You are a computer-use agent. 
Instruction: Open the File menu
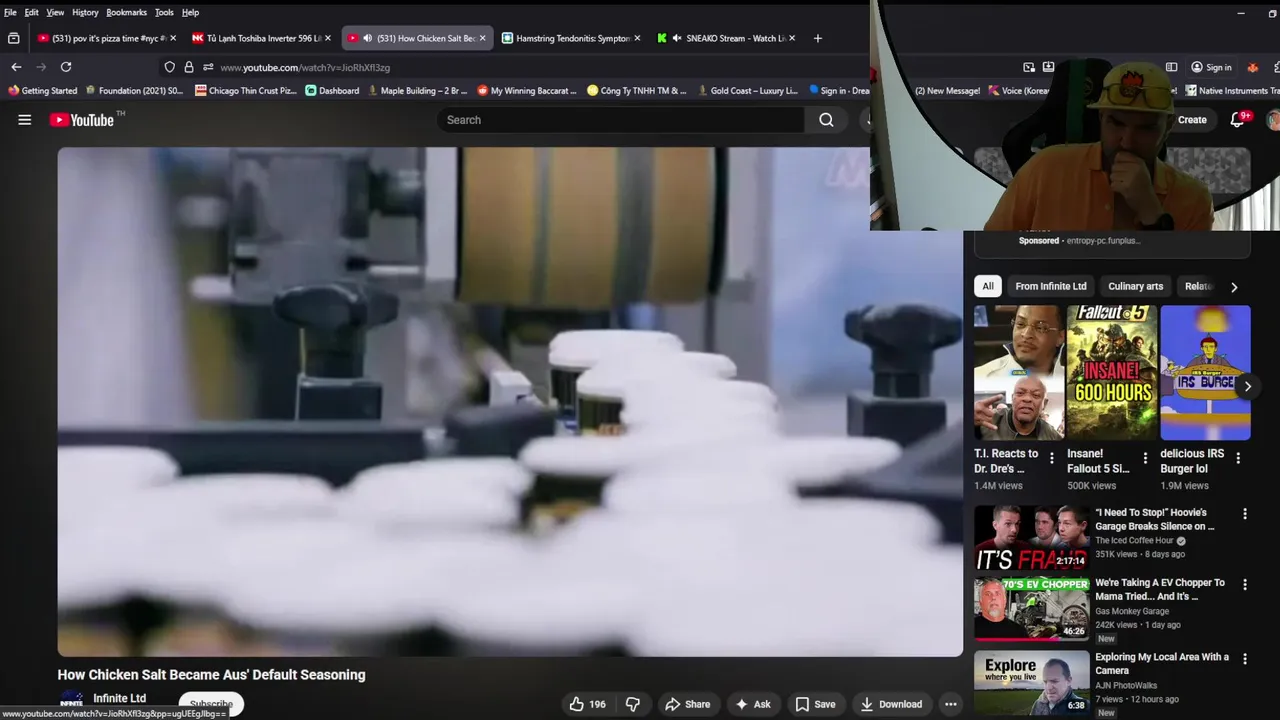click(x=10, y=12)
